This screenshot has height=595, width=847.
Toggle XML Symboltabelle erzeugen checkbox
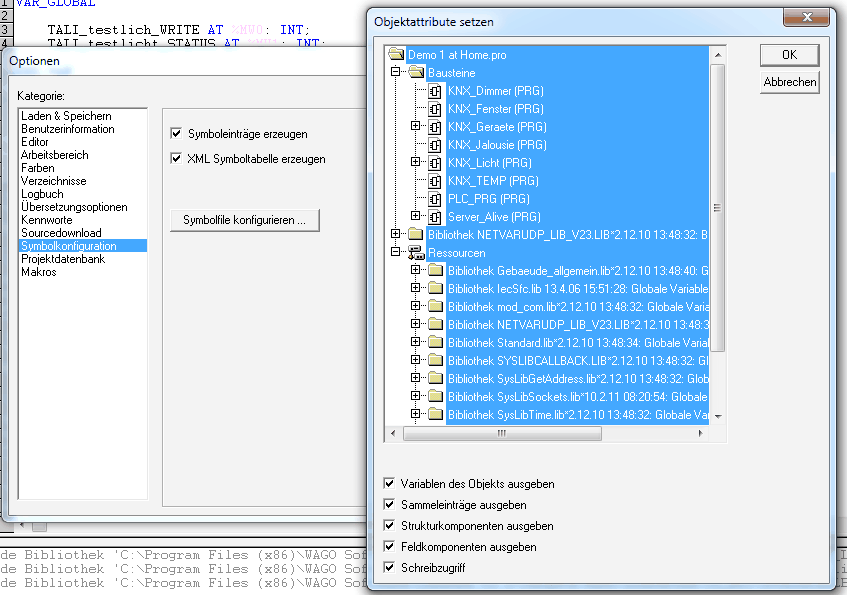point(177,159)
